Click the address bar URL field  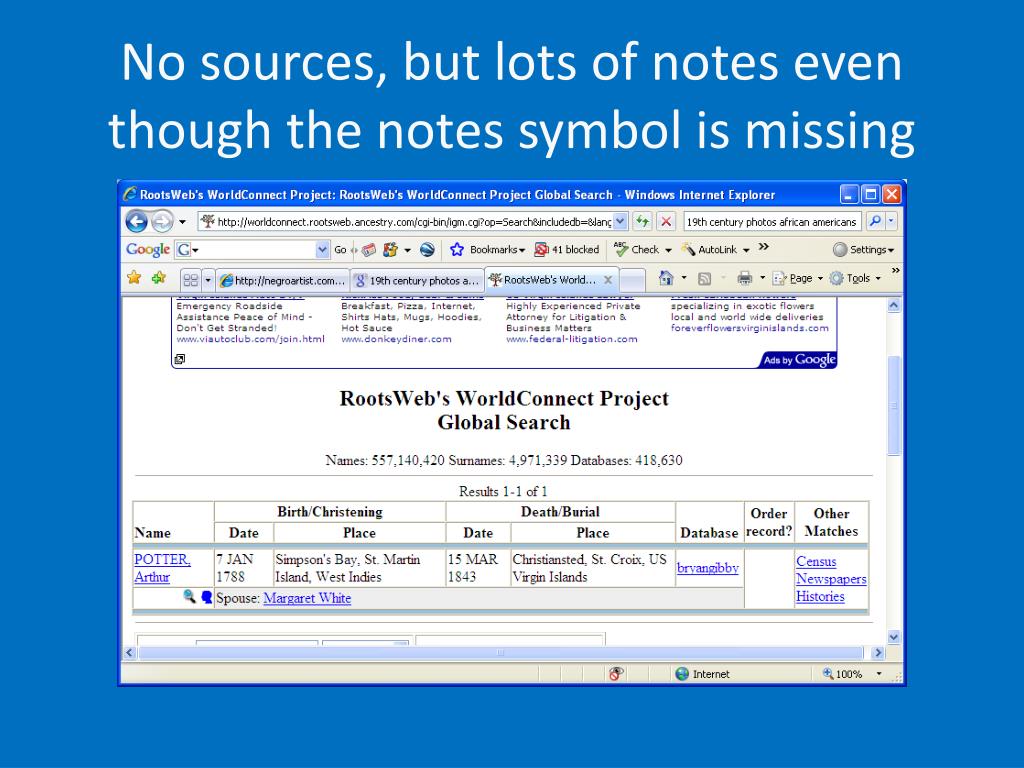pyautogui.click(x=406, y=222)
